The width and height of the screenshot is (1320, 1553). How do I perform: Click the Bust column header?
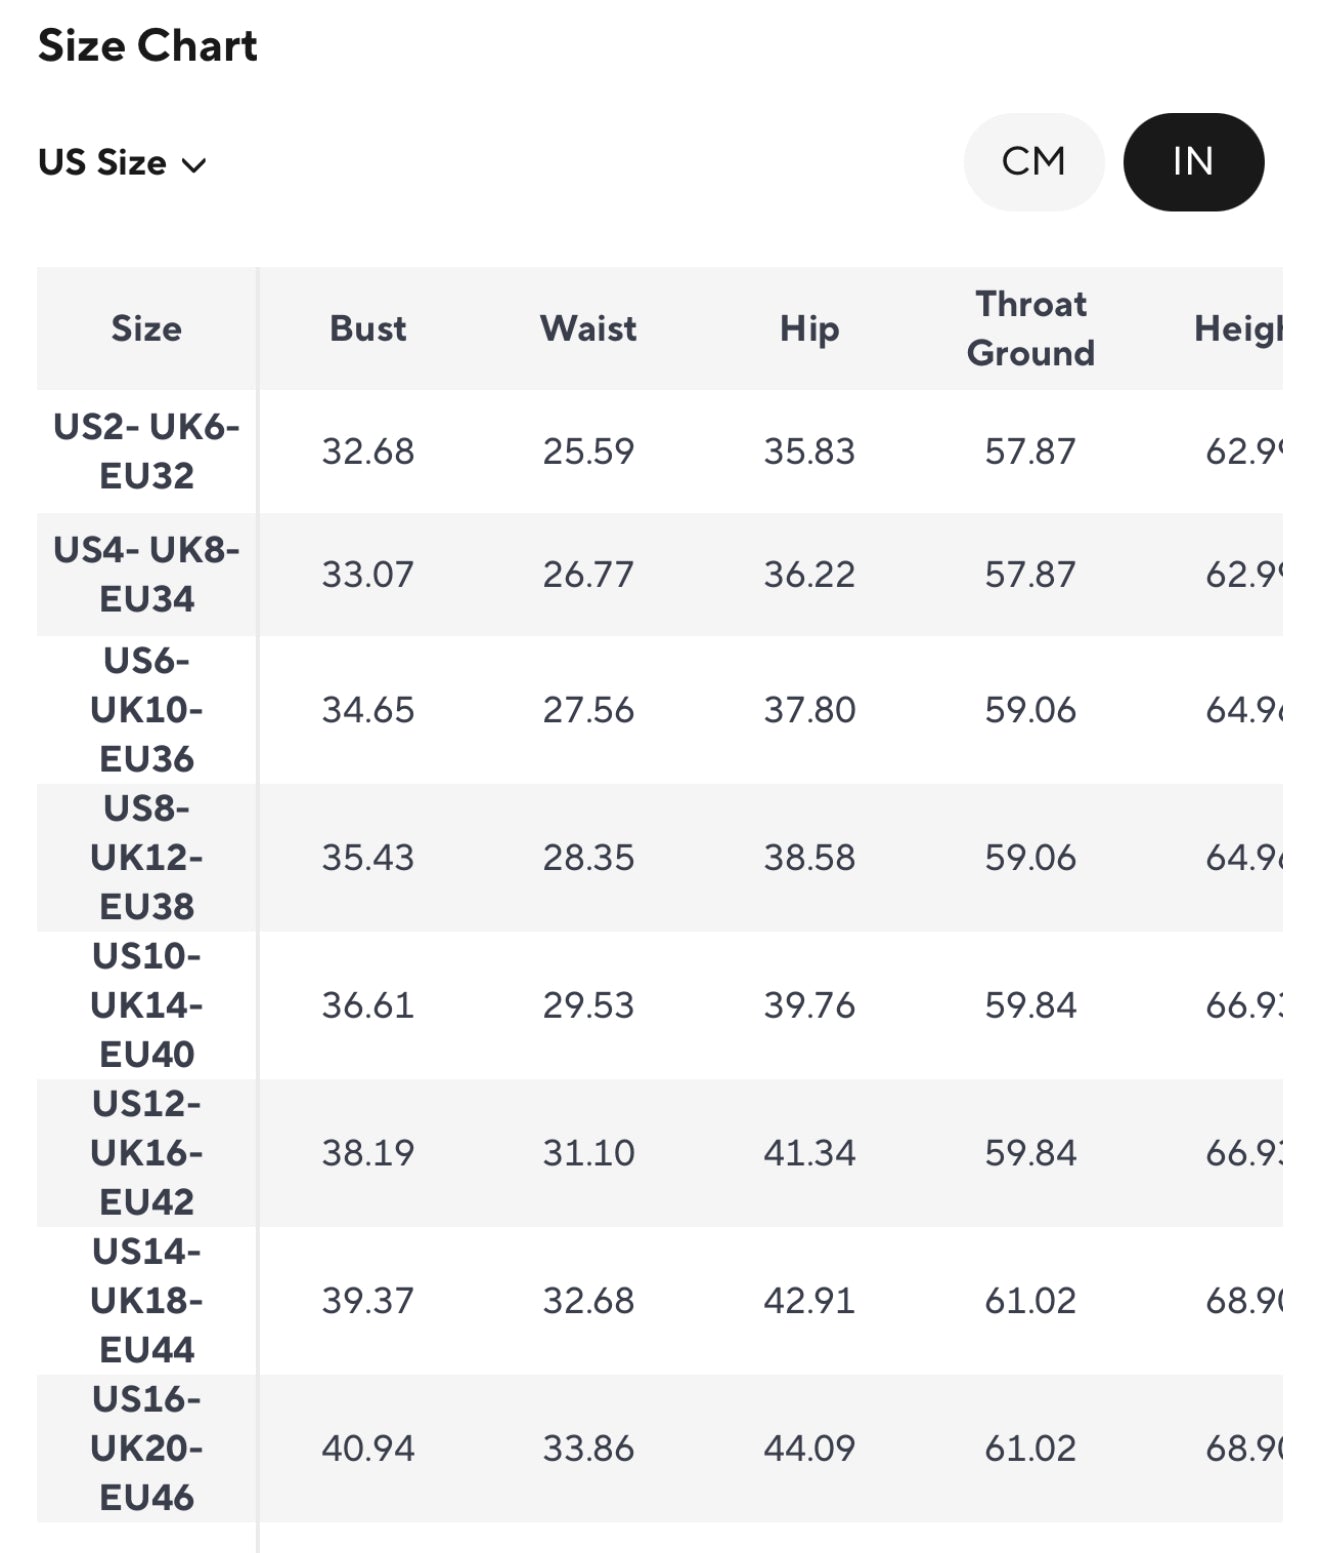coord(368,329)
